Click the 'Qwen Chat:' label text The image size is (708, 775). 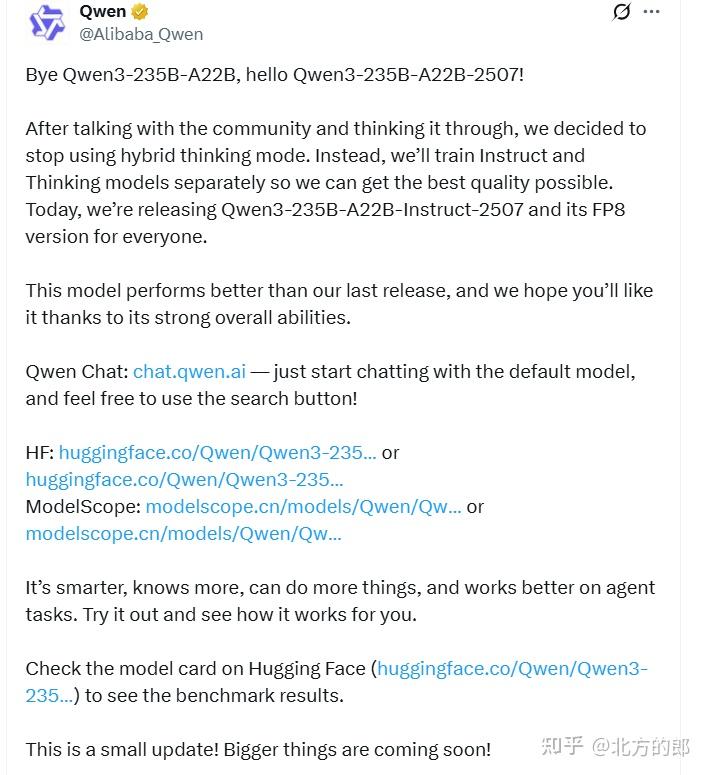point(77,371)
